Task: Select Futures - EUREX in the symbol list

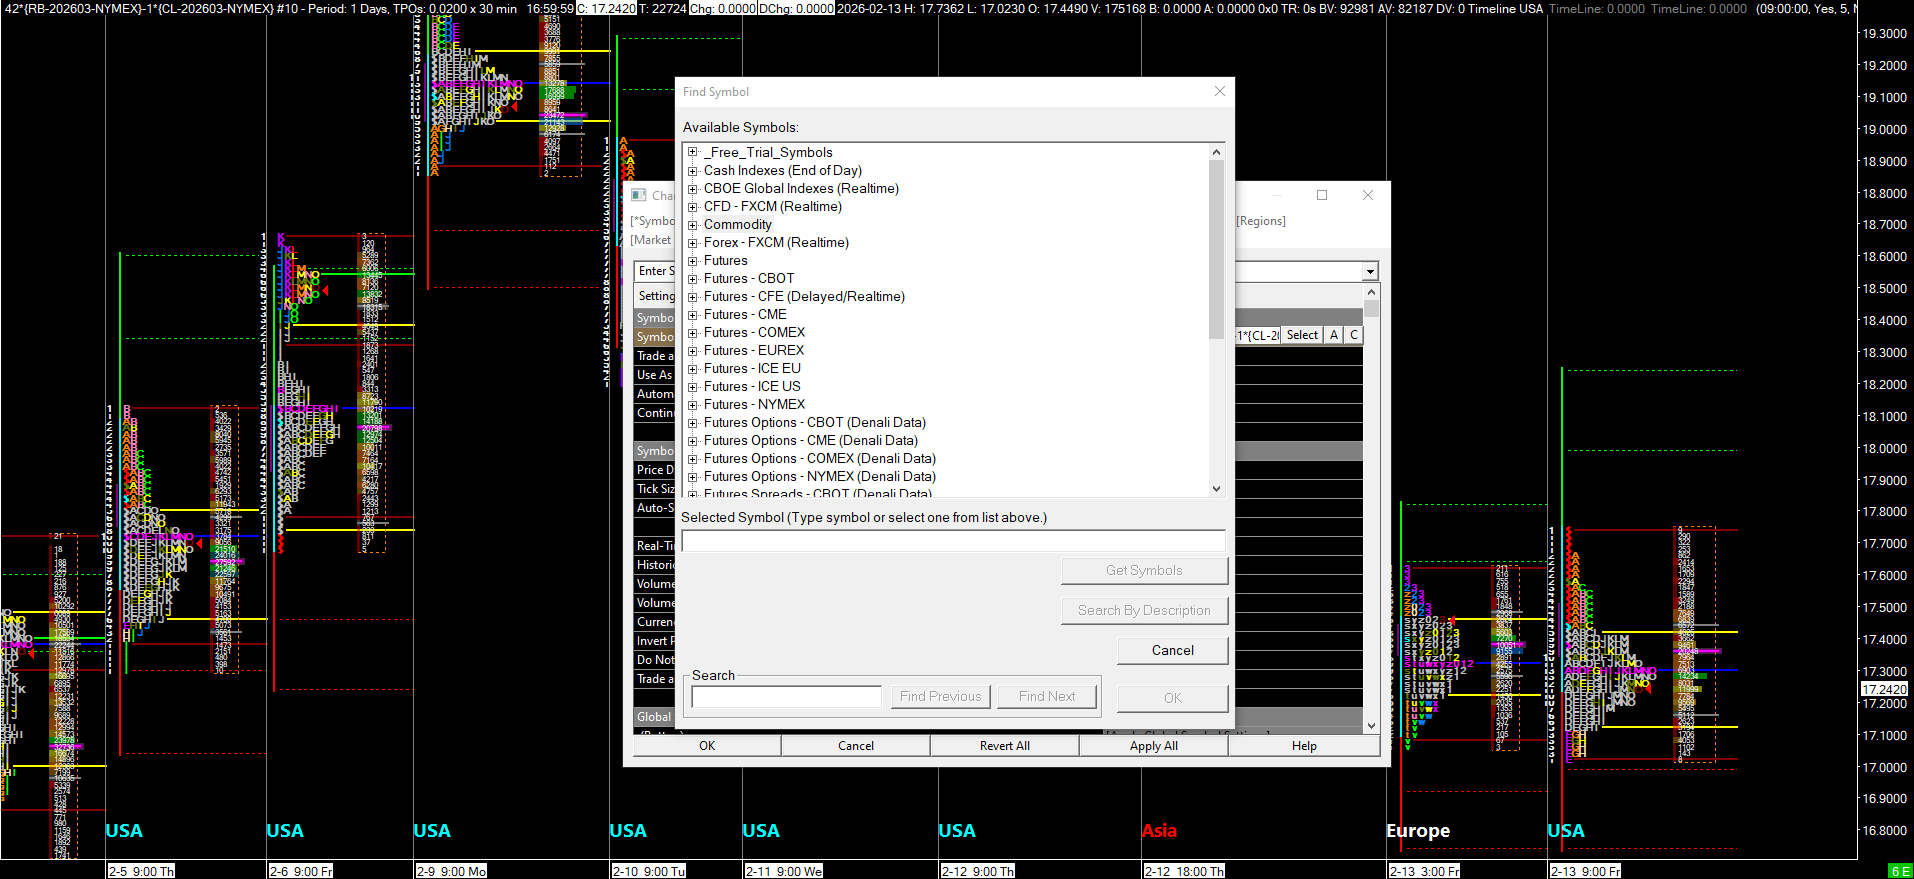Action: (754, 350)
